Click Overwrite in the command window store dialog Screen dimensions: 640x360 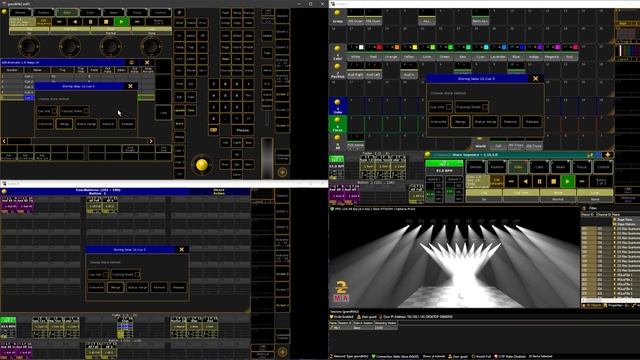45,124
